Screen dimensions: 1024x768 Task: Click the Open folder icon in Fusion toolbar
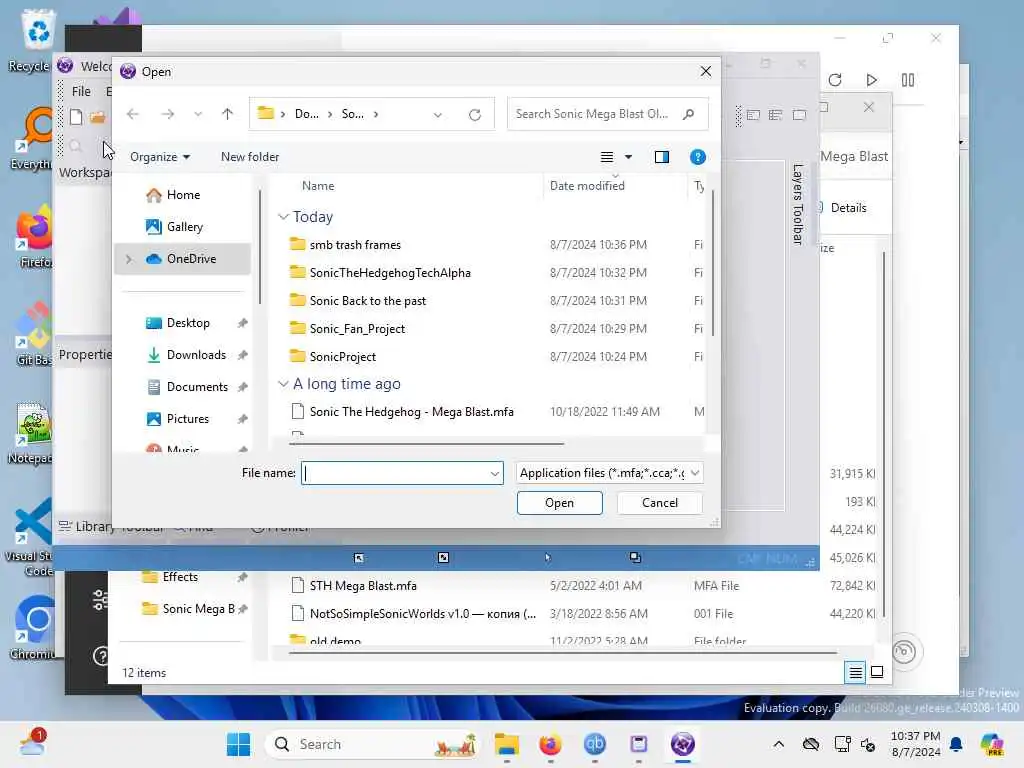coord(98,117)
